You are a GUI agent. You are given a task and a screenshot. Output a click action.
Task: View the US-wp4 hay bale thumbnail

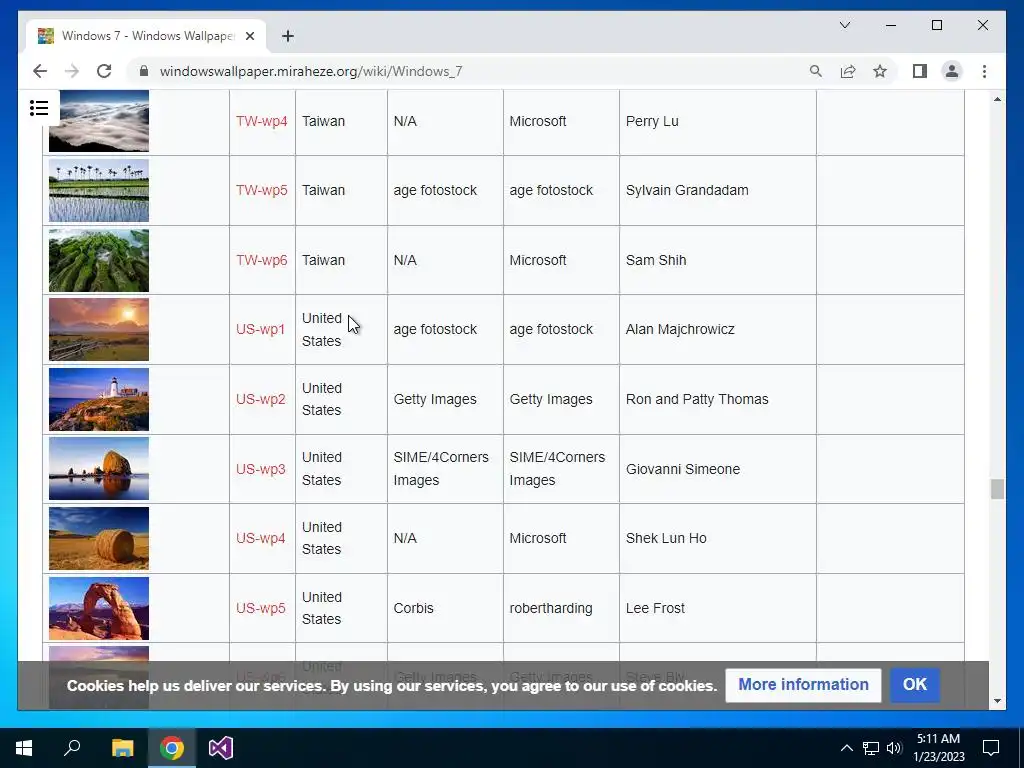[99, 538]
